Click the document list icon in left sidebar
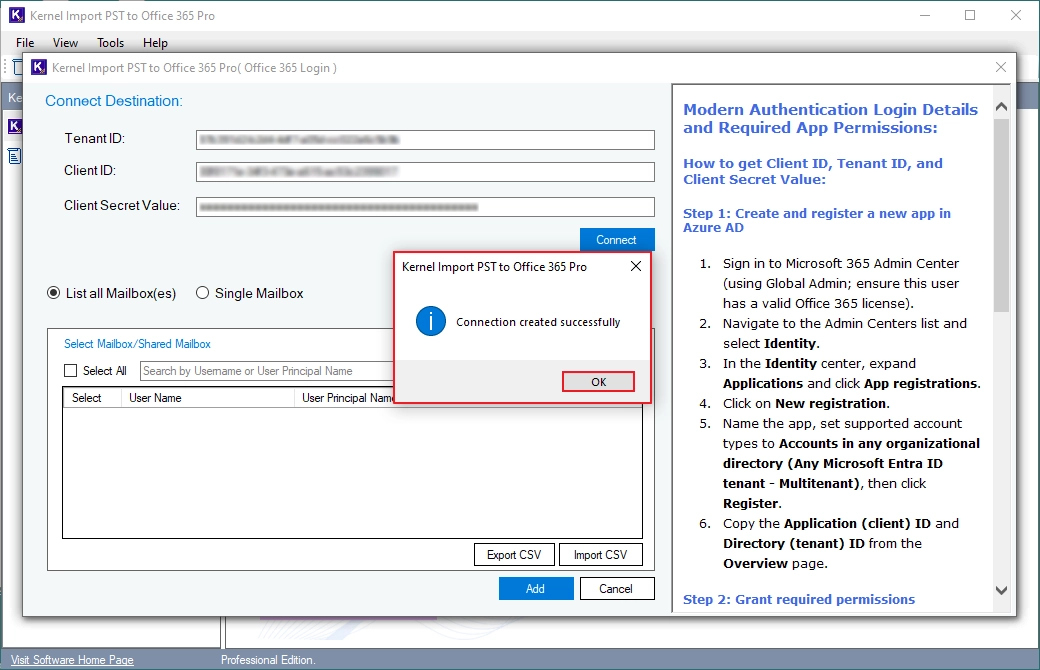The image size is (1040, 670). pos(15,157)
